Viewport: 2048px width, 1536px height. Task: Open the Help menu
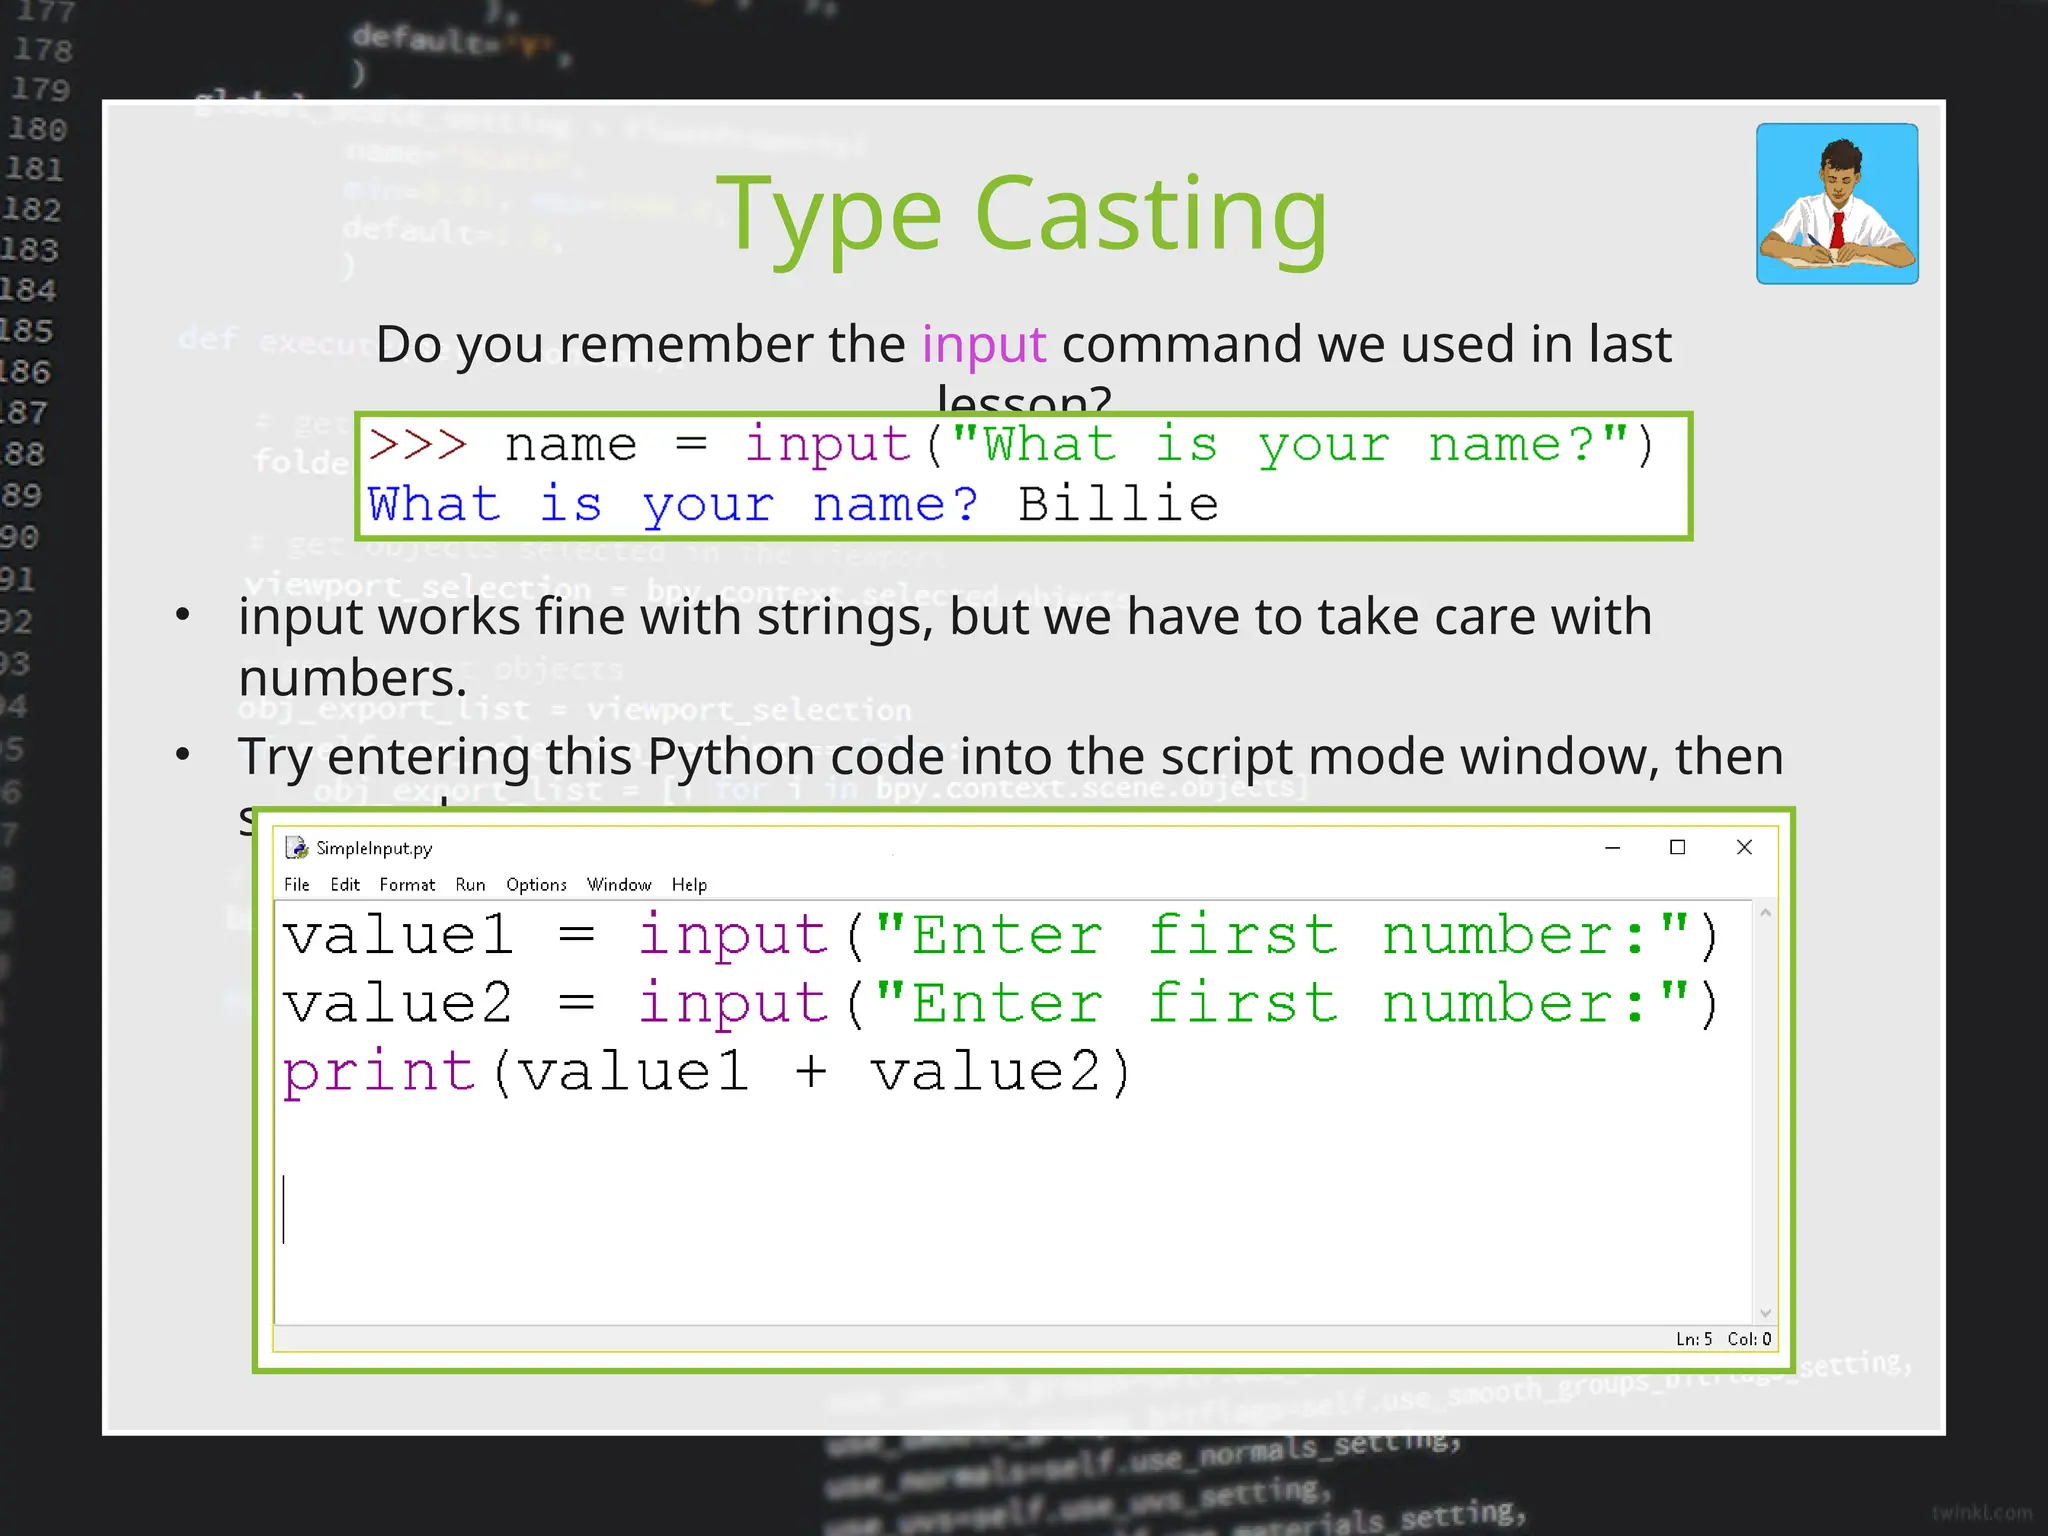tap(689, 884)
